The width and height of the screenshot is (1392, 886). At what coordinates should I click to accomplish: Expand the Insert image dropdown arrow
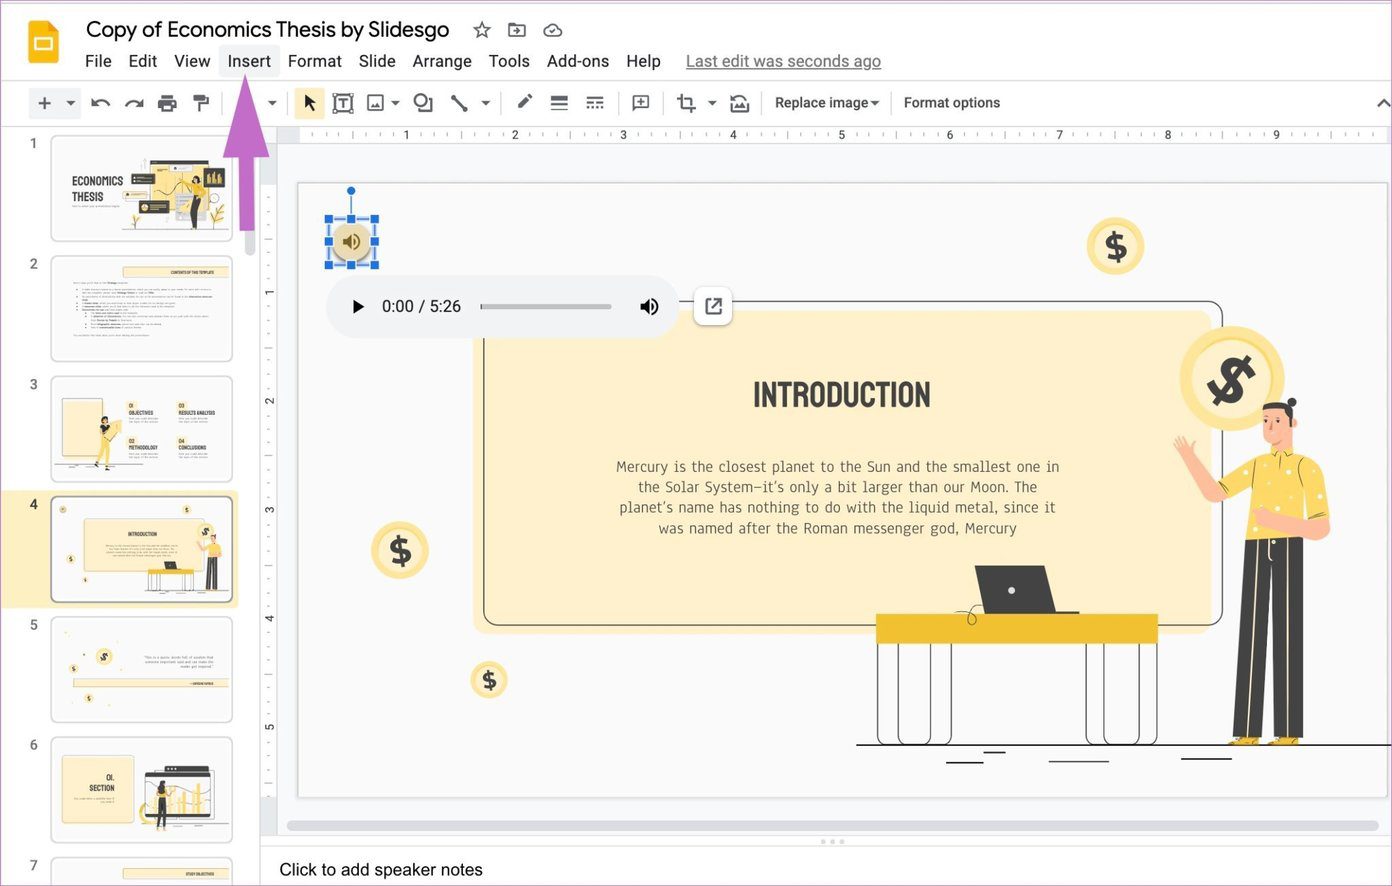pos(395,103)
